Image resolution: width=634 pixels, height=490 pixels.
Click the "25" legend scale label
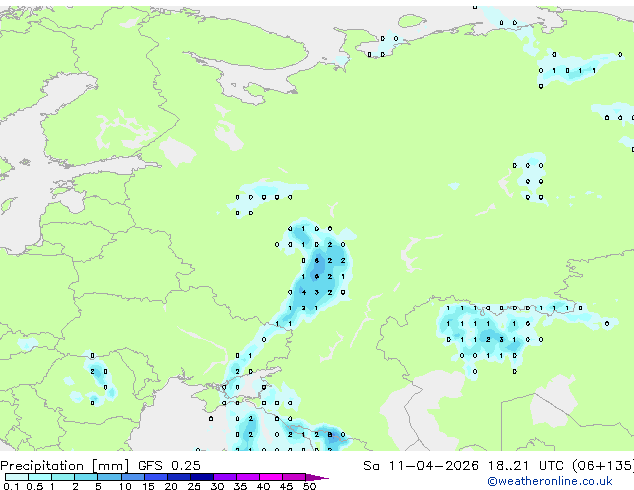[x=194, y=486]
